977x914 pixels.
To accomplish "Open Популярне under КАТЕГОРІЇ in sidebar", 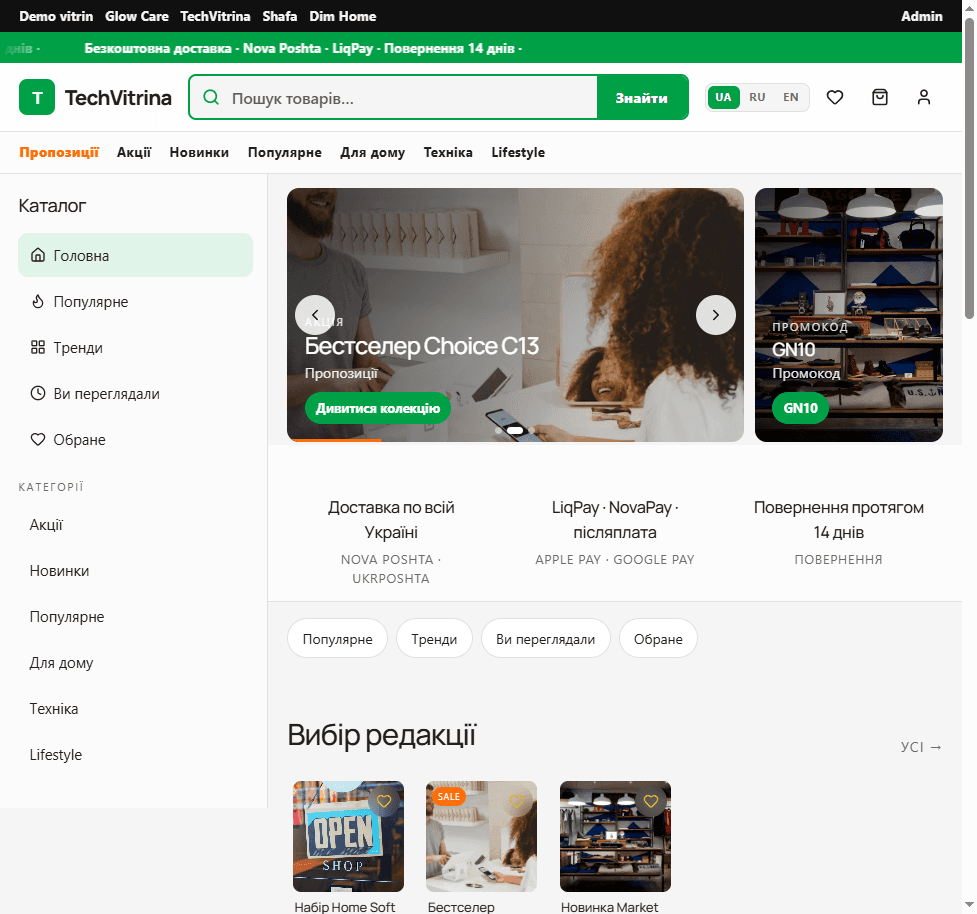I will [x=135, y=617].
